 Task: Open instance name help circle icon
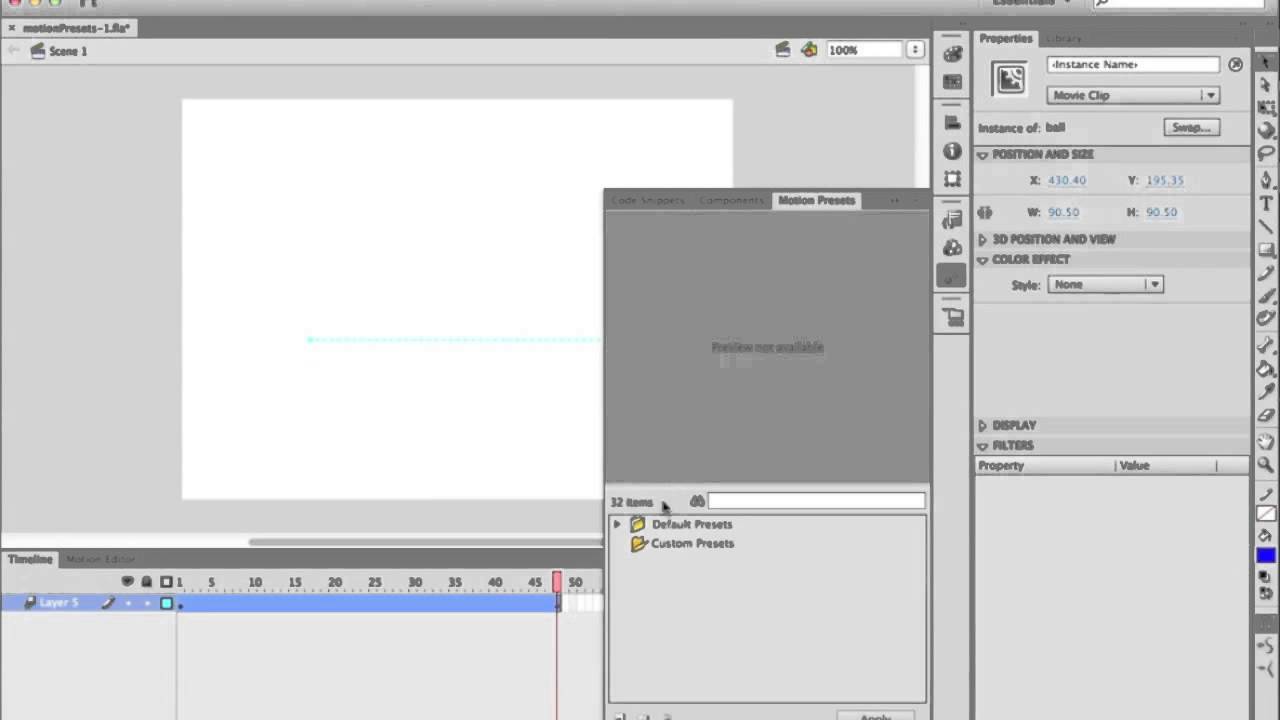(1236, 64)
